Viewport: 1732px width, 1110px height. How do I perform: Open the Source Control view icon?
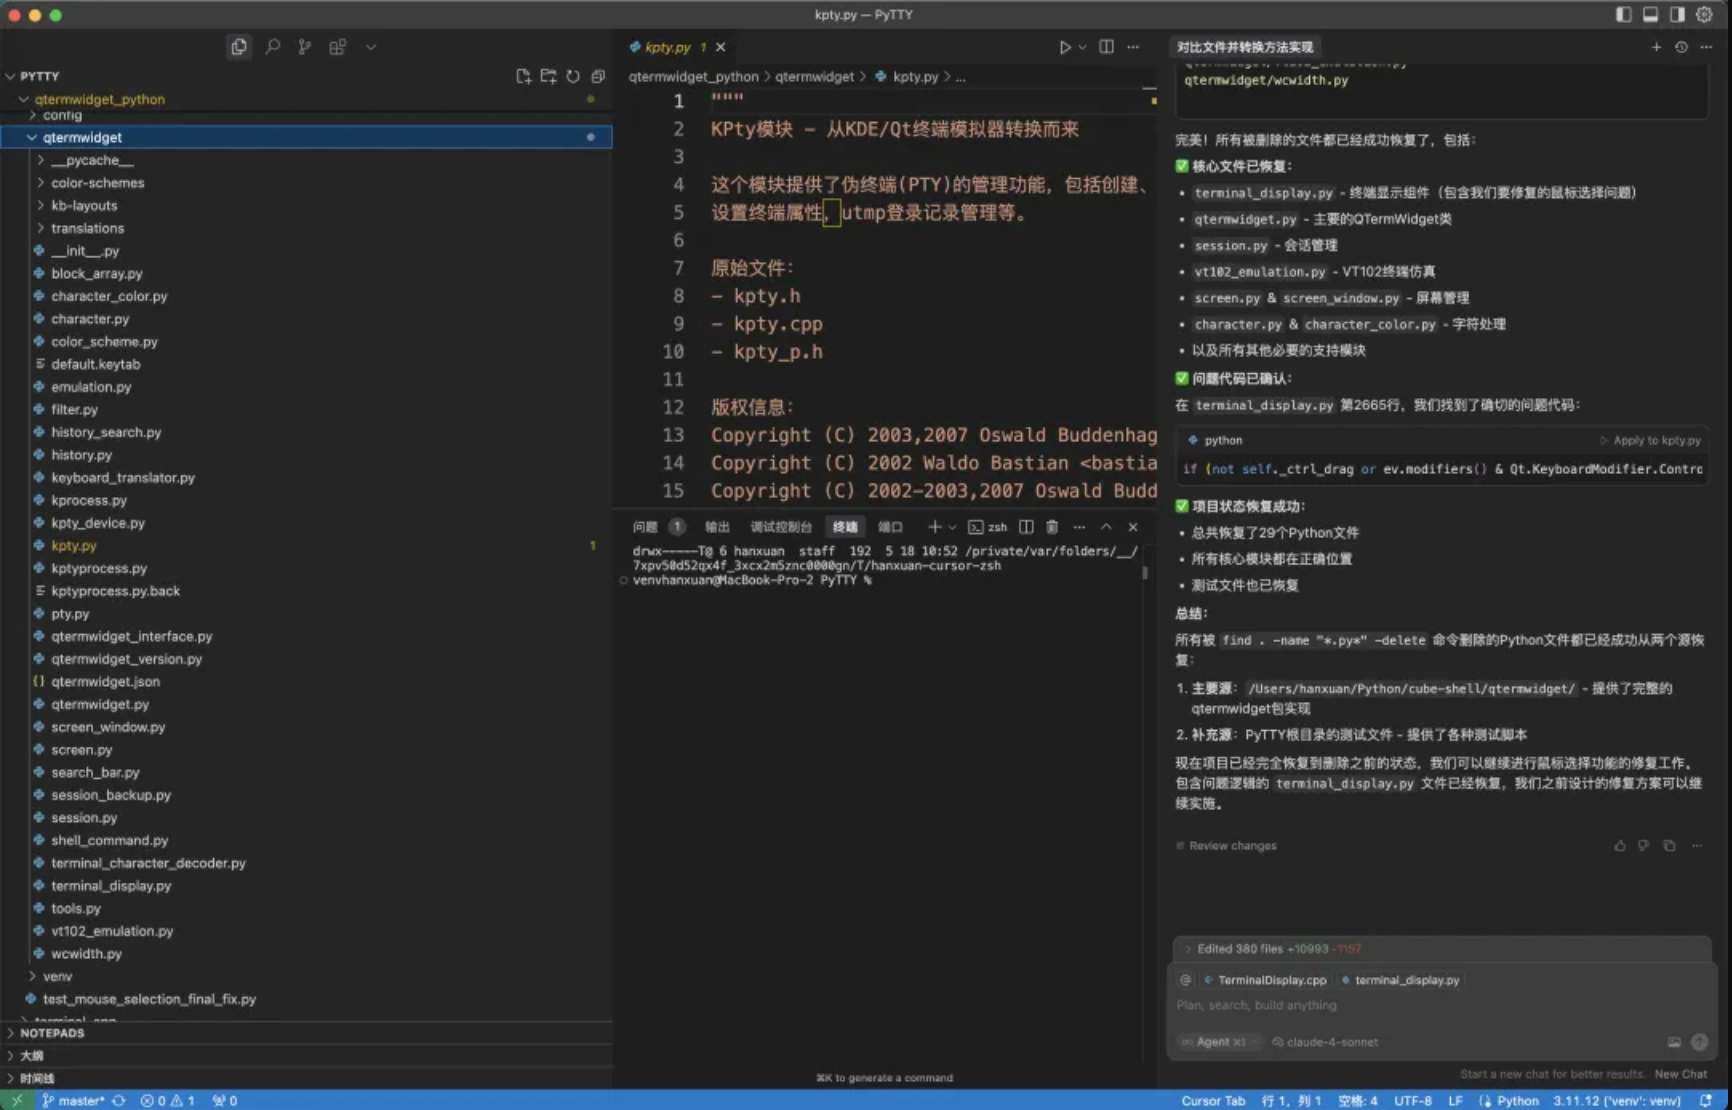[x=305, y=46]
